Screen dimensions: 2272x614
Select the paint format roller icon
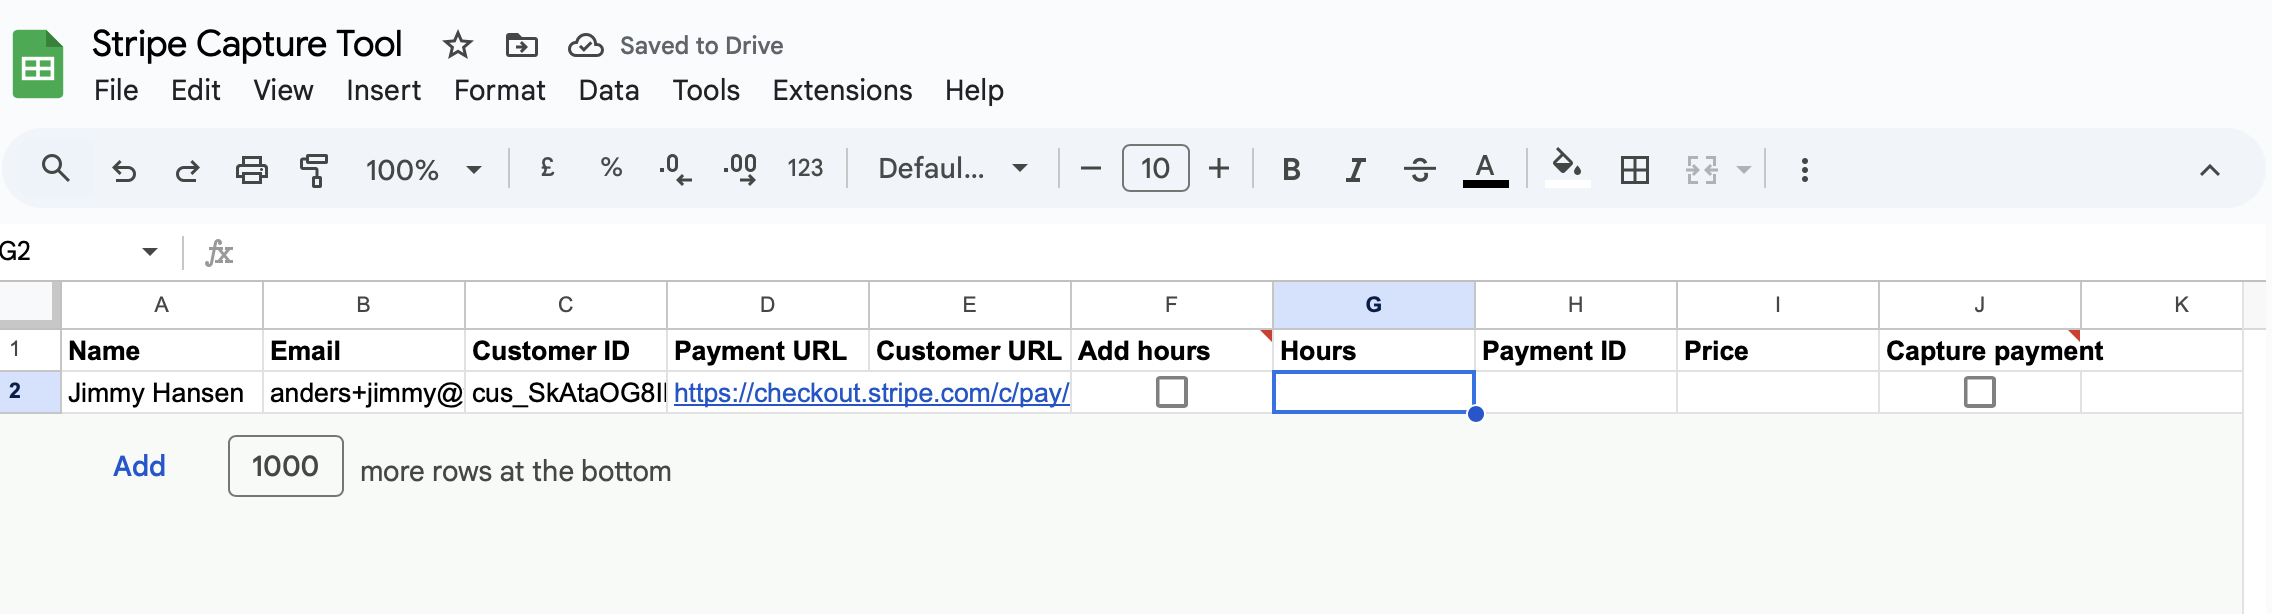tap(314, 170)
